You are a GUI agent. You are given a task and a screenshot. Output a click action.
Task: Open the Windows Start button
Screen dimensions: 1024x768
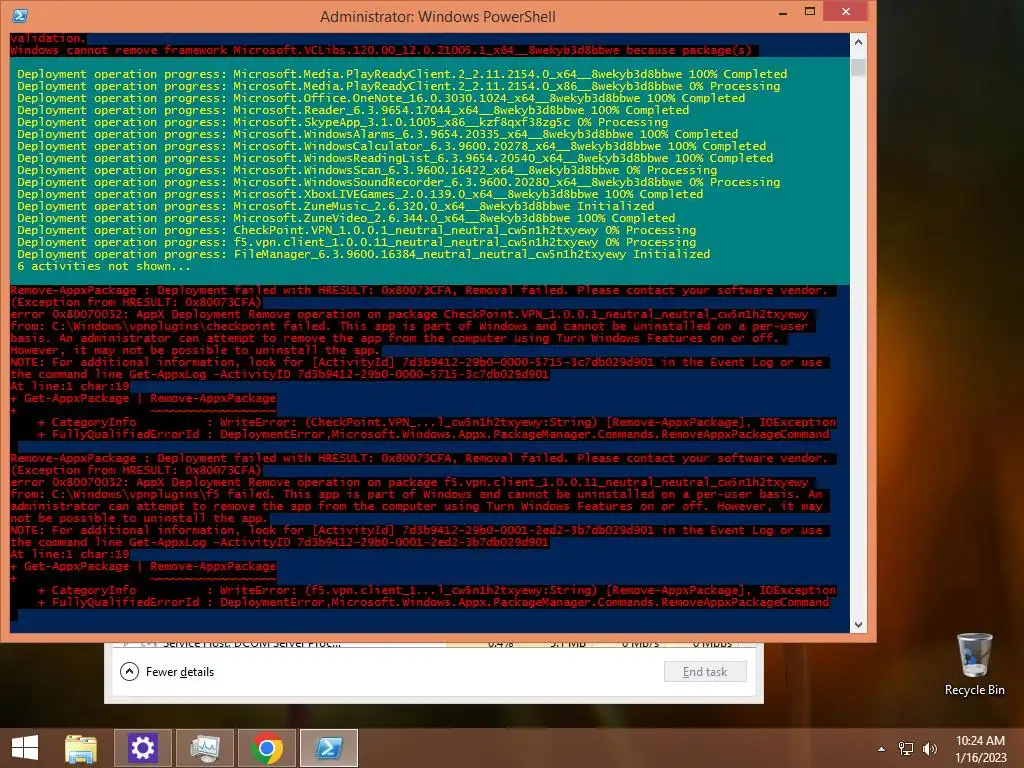(25, 748)
